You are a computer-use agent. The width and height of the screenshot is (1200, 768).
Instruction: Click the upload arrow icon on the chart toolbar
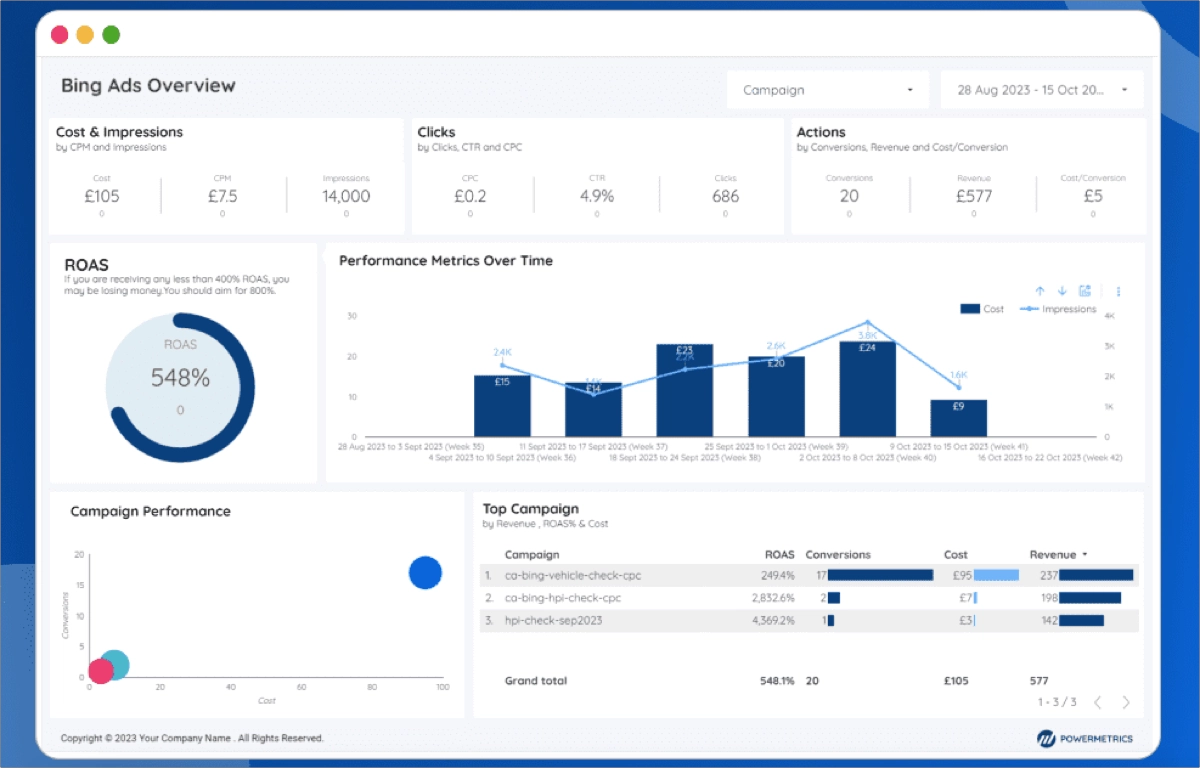click(x=1041, y=290)
